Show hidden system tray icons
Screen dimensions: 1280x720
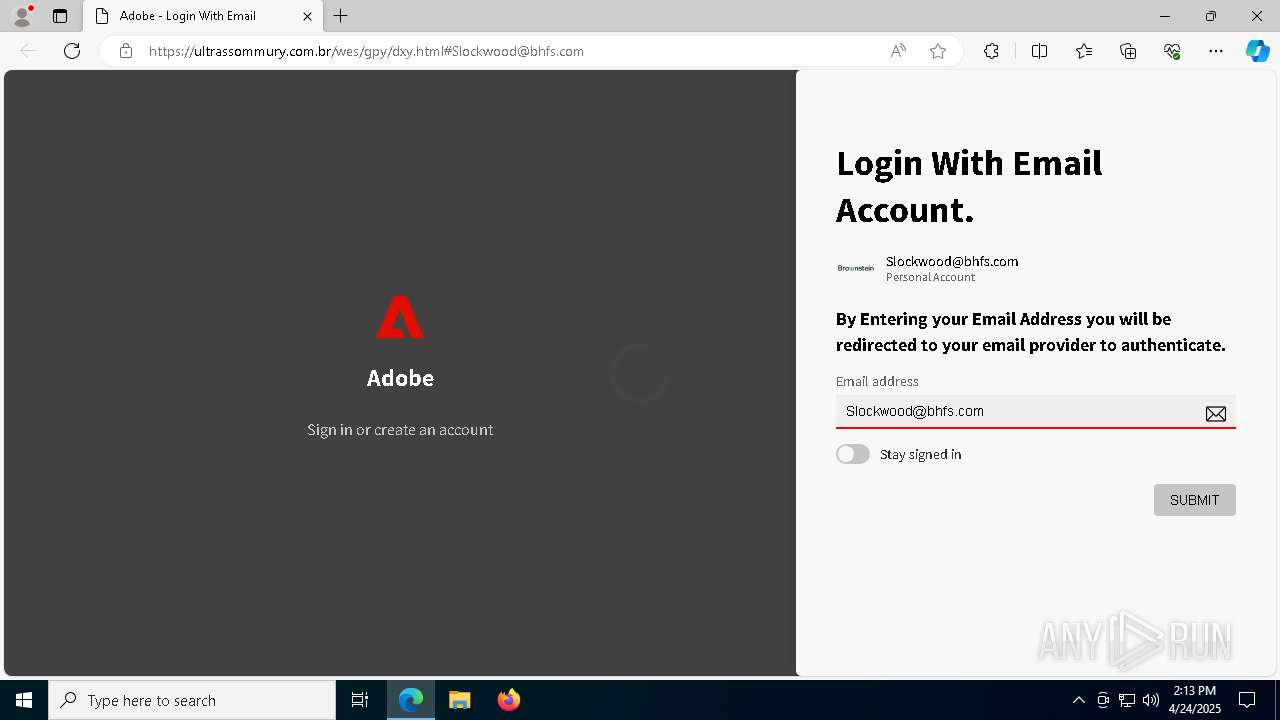(x=1078, y=700)
